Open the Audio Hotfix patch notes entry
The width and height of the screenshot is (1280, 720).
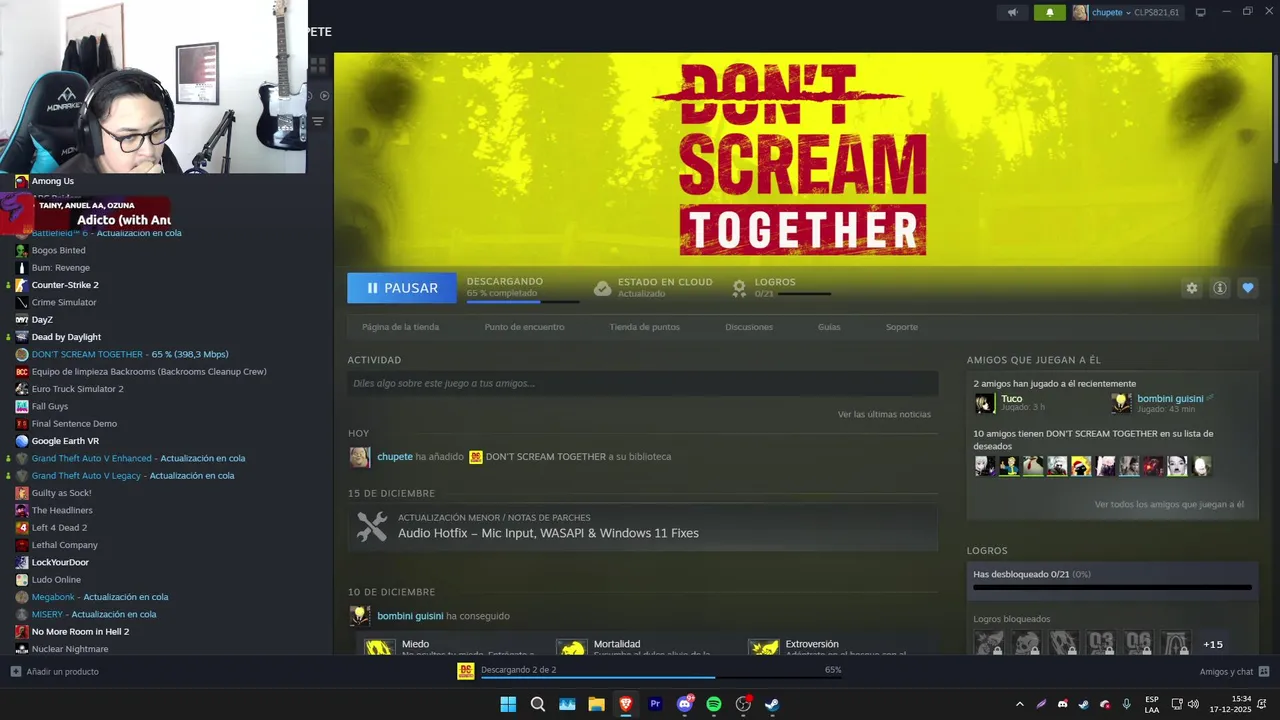tap(643, 527)
